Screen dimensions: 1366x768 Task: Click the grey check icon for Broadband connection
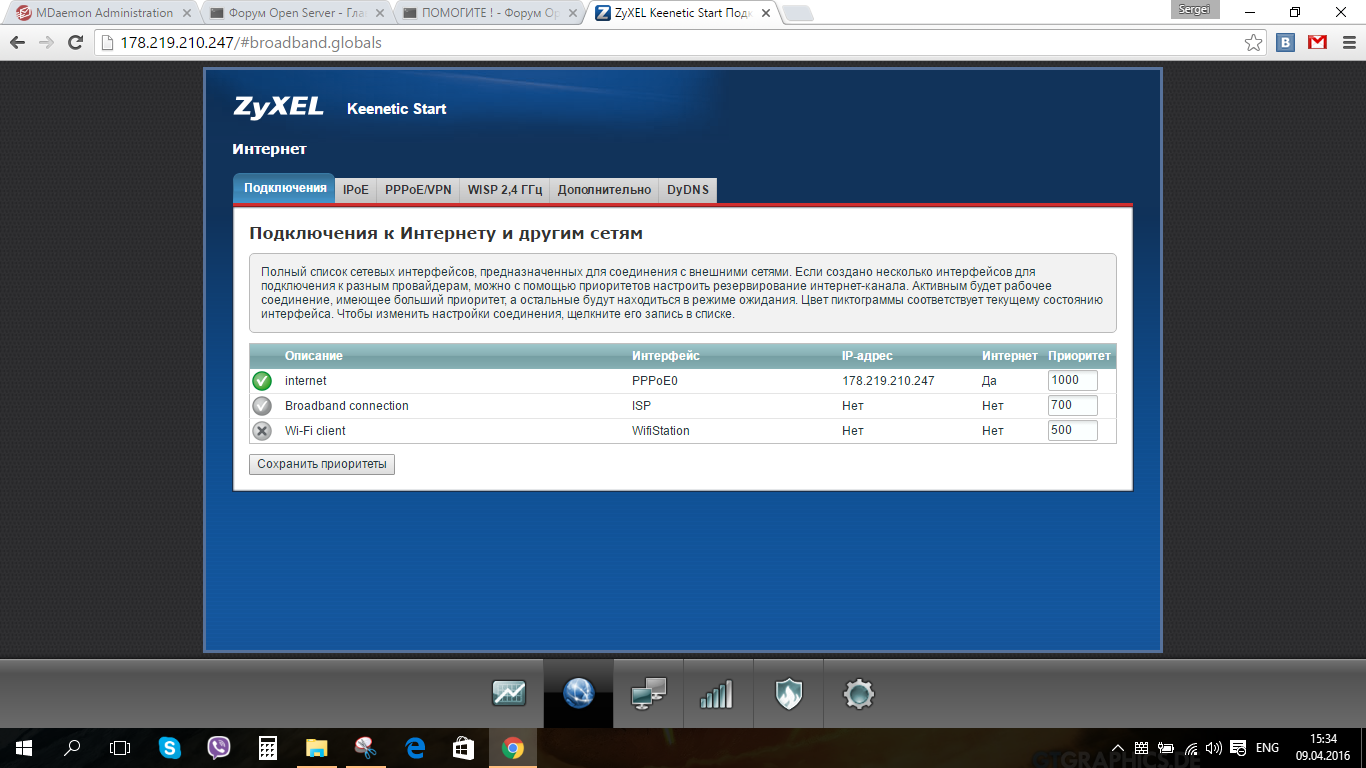point(262,406)
